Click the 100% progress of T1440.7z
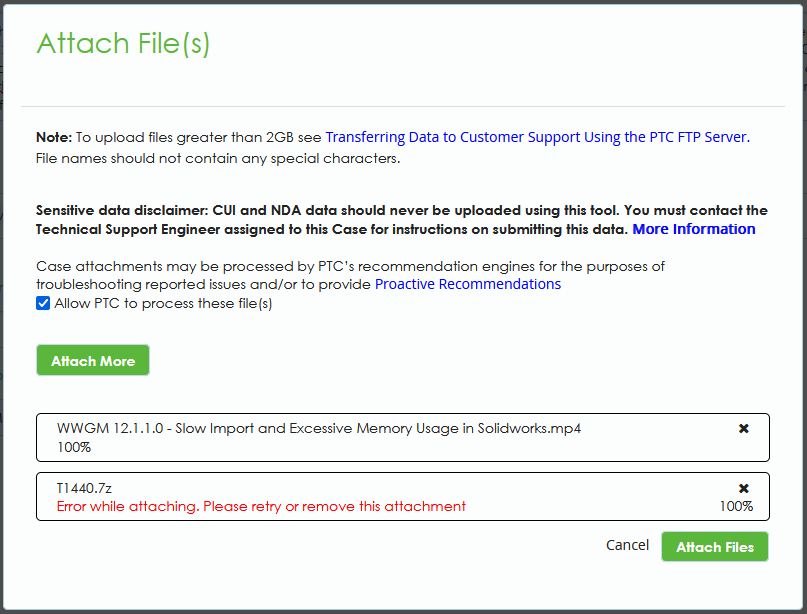The width and height of the screenshot is (807, 614). tap(736, 506)
